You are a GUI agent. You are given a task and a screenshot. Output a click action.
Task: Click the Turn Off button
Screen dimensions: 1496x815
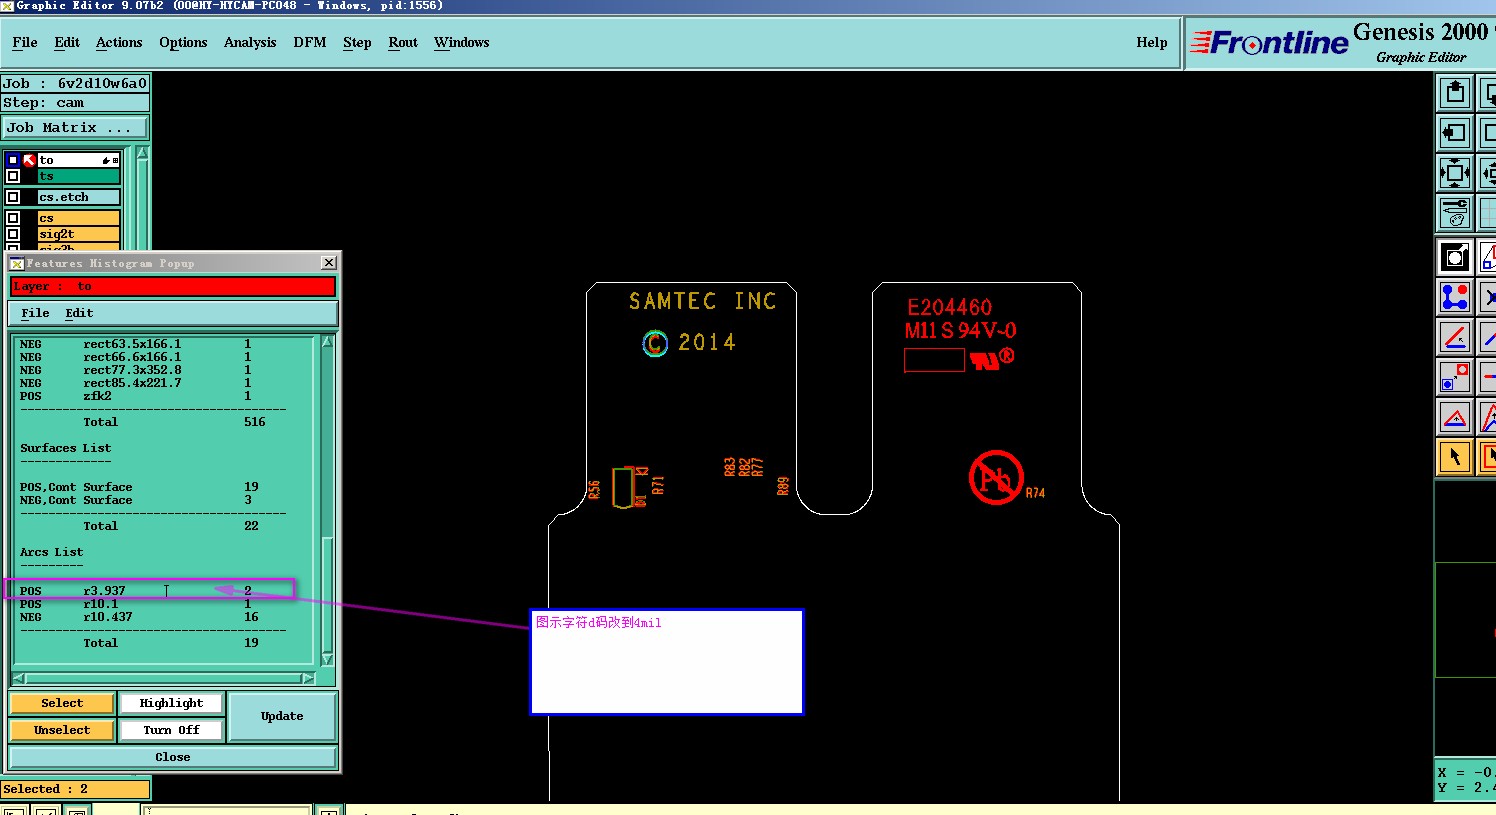171,730
